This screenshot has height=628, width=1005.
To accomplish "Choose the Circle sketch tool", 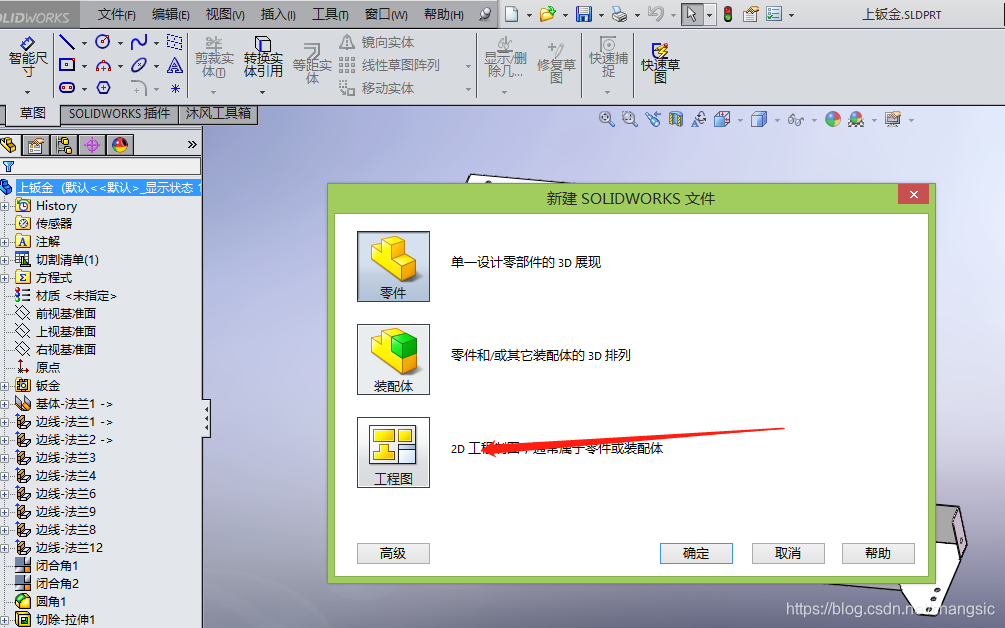I will pyautogui.click(x=103, y=42).
